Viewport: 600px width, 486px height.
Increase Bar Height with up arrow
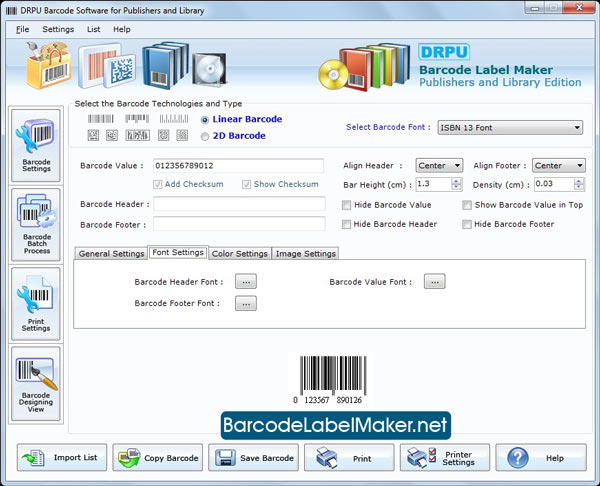click(456, 181)
